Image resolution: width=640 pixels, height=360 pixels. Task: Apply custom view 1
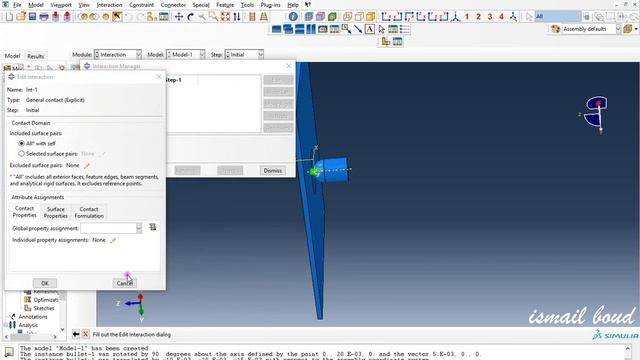(467, 17)
